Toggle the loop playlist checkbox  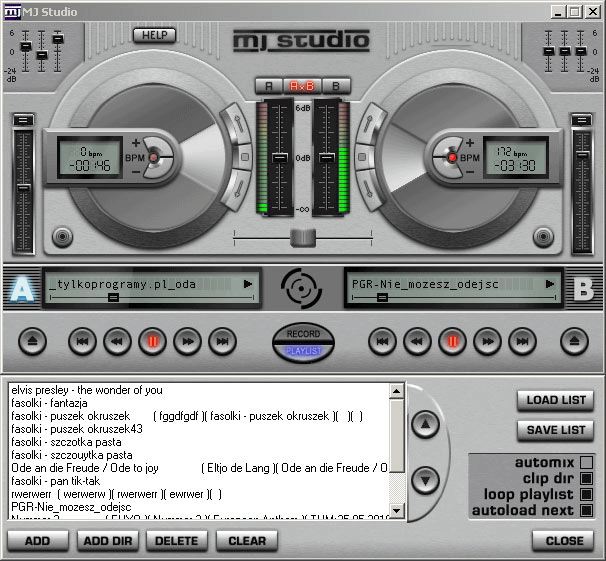click(x=586, y=494)
